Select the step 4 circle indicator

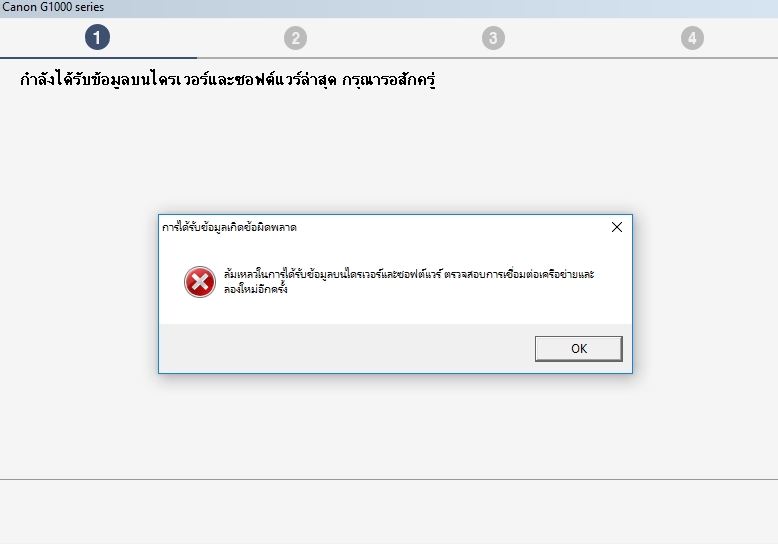(692, 38)
